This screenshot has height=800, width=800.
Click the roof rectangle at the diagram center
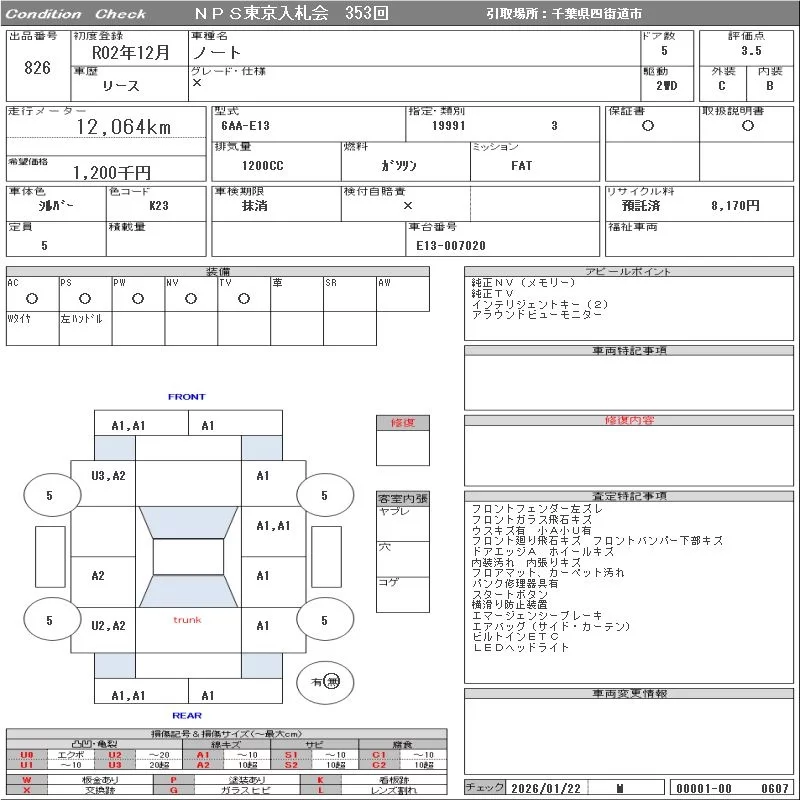(187, 557)
